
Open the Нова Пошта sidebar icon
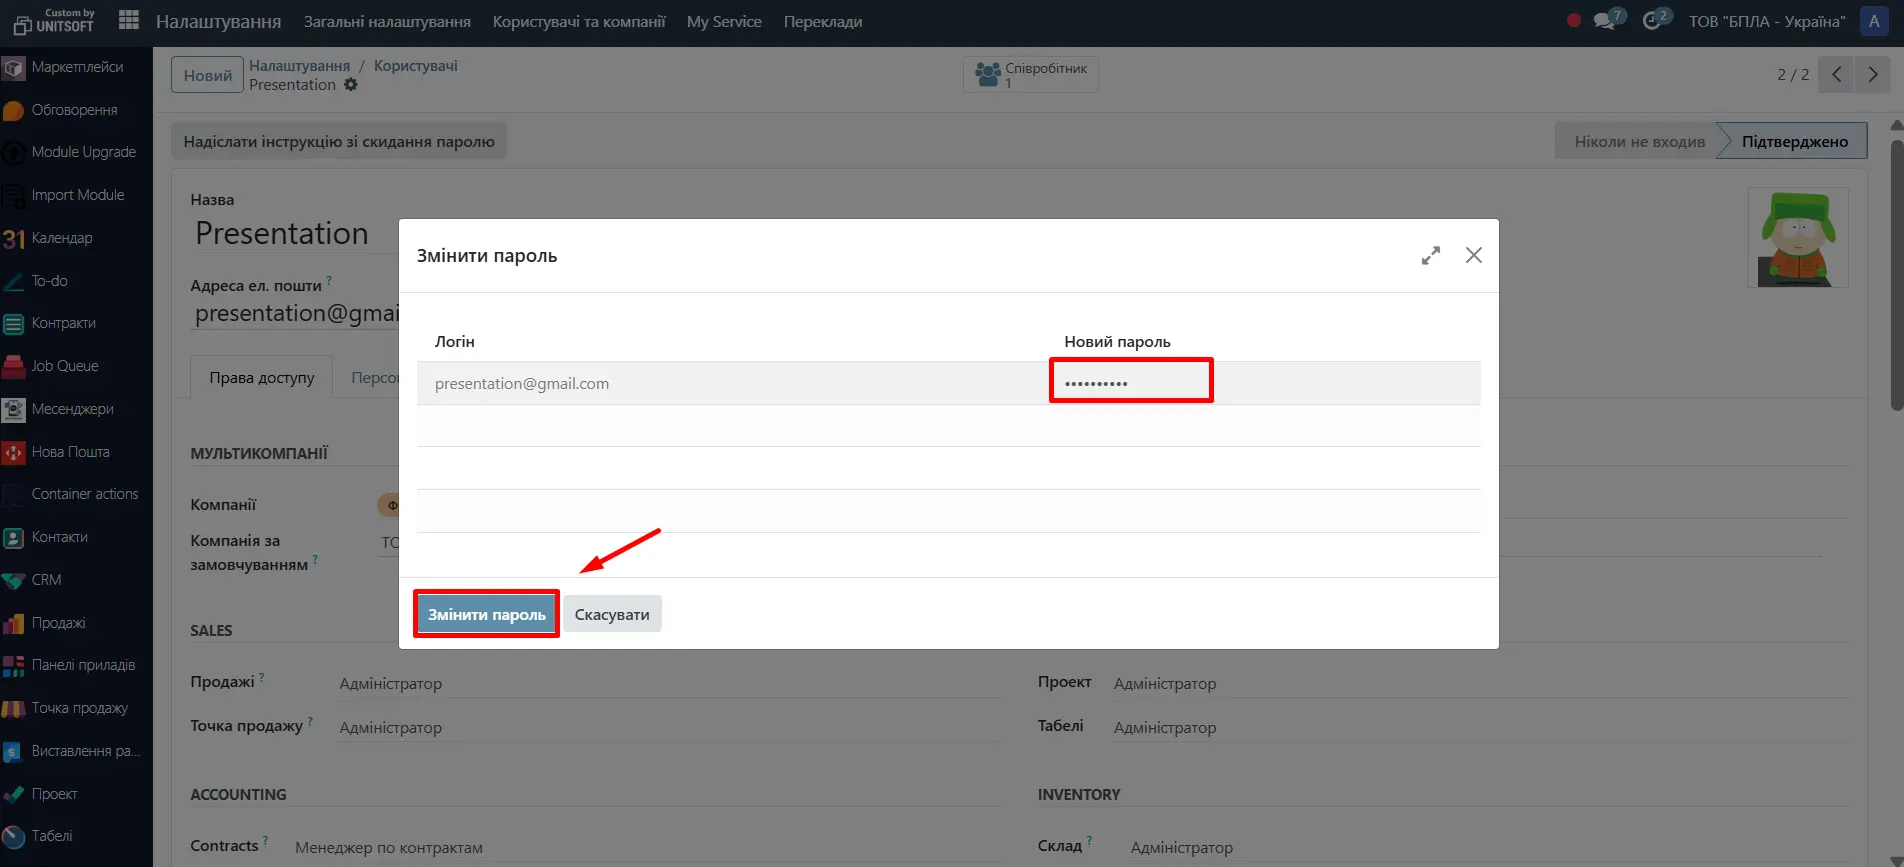tap(14, 452)
